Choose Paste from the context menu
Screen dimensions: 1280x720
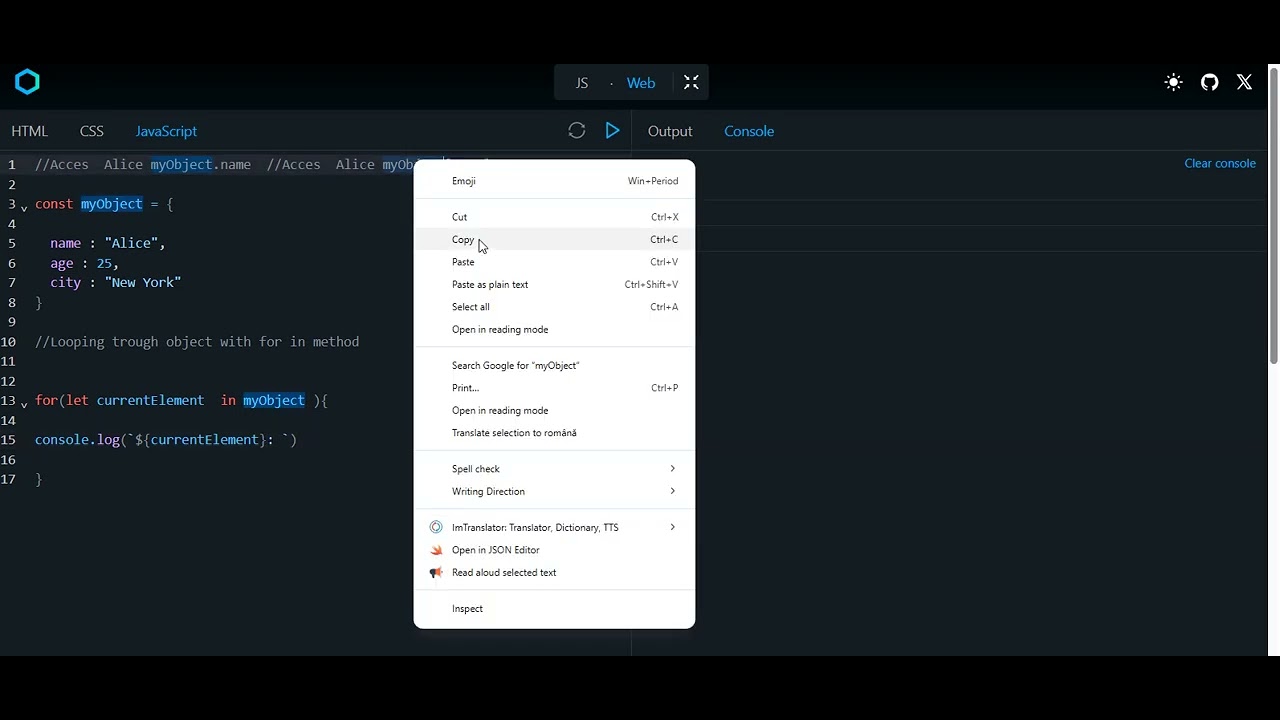(554, 262)
